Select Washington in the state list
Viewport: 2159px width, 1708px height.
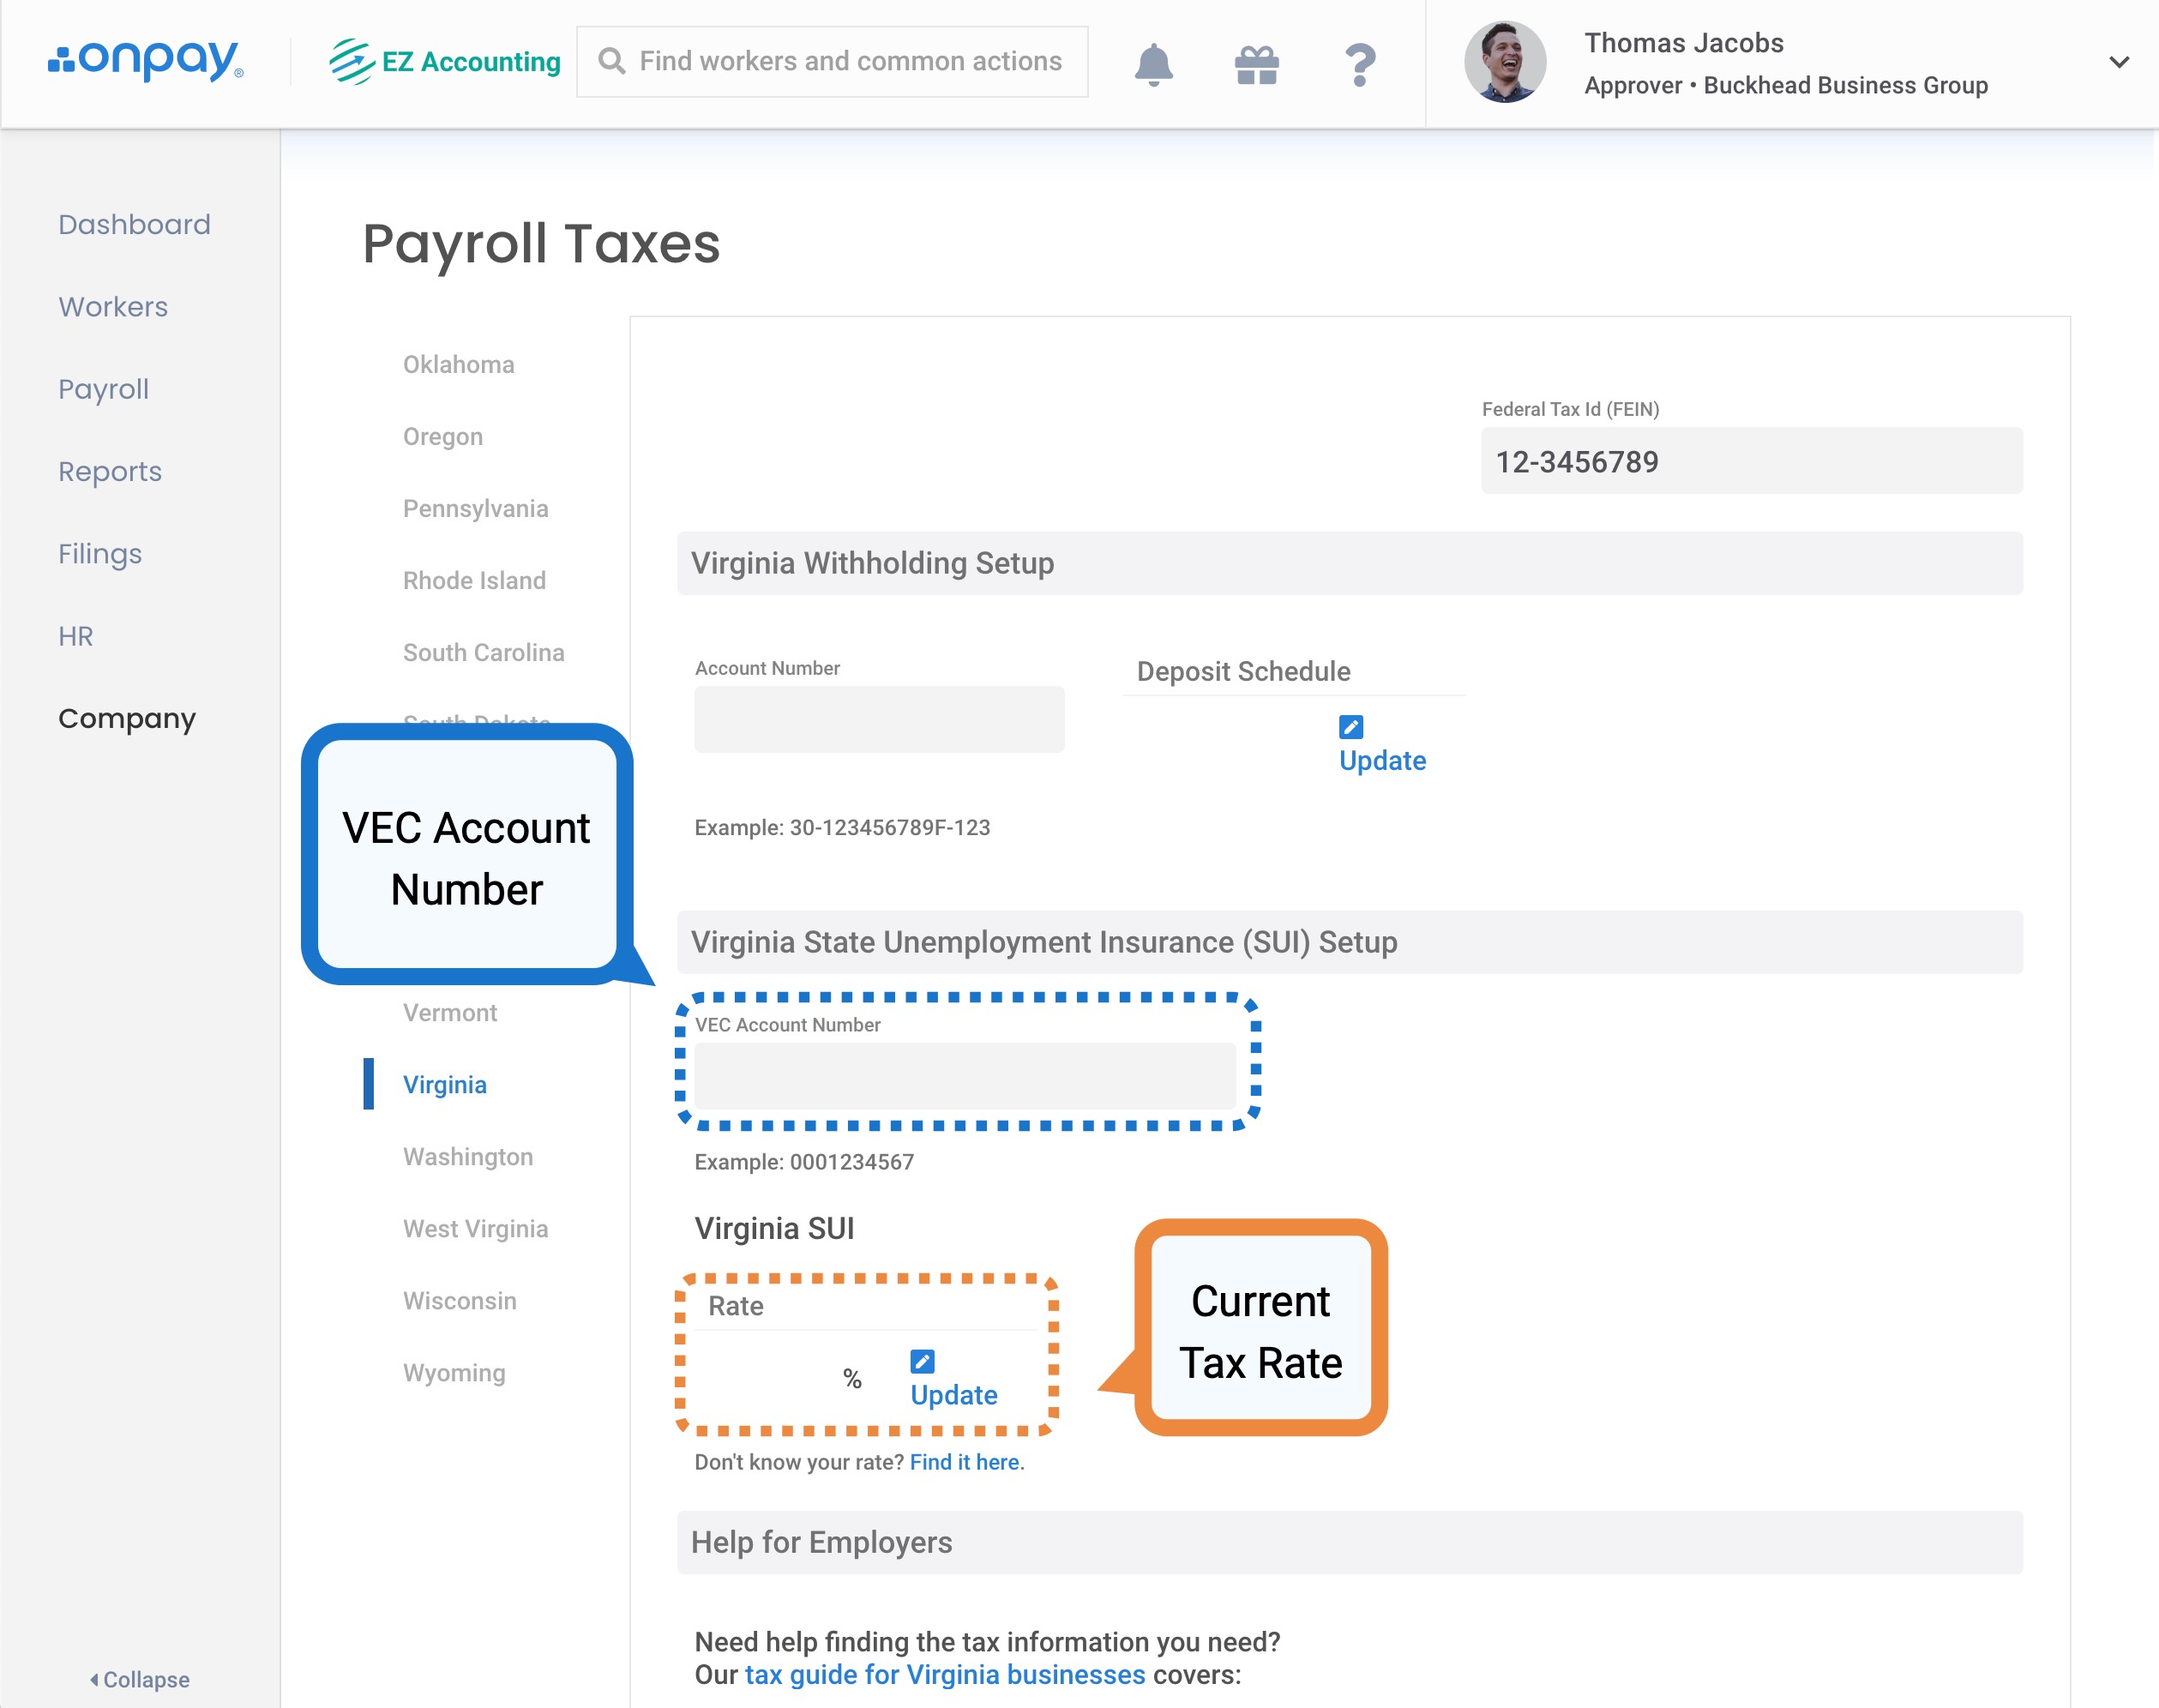pos(468,1157)
